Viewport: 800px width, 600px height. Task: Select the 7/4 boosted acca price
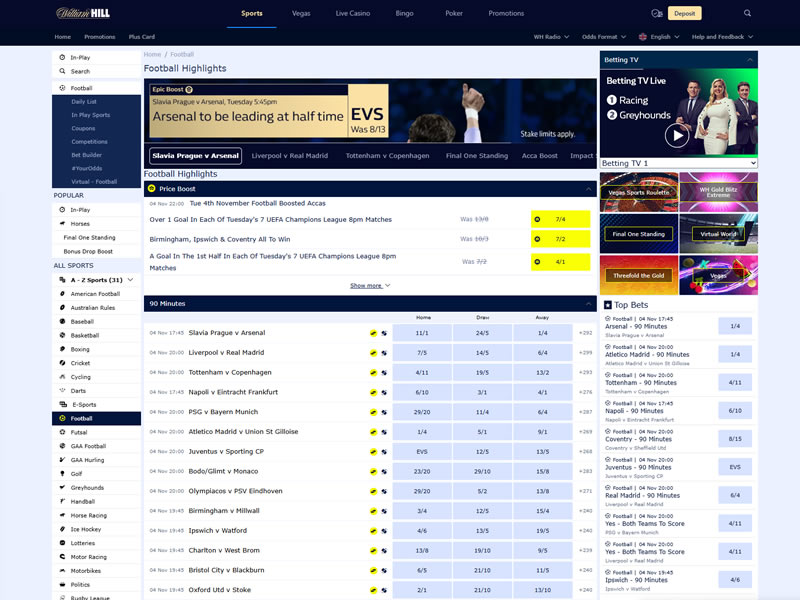[x=560, y=219]
